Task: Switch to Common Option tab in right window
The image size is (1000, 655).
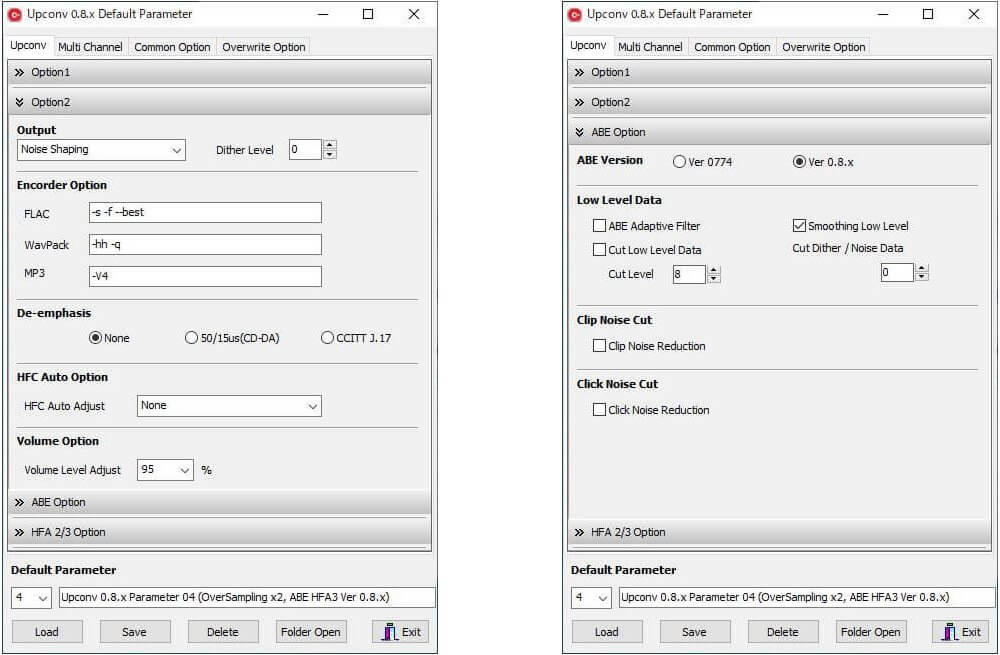Action: 732,47
